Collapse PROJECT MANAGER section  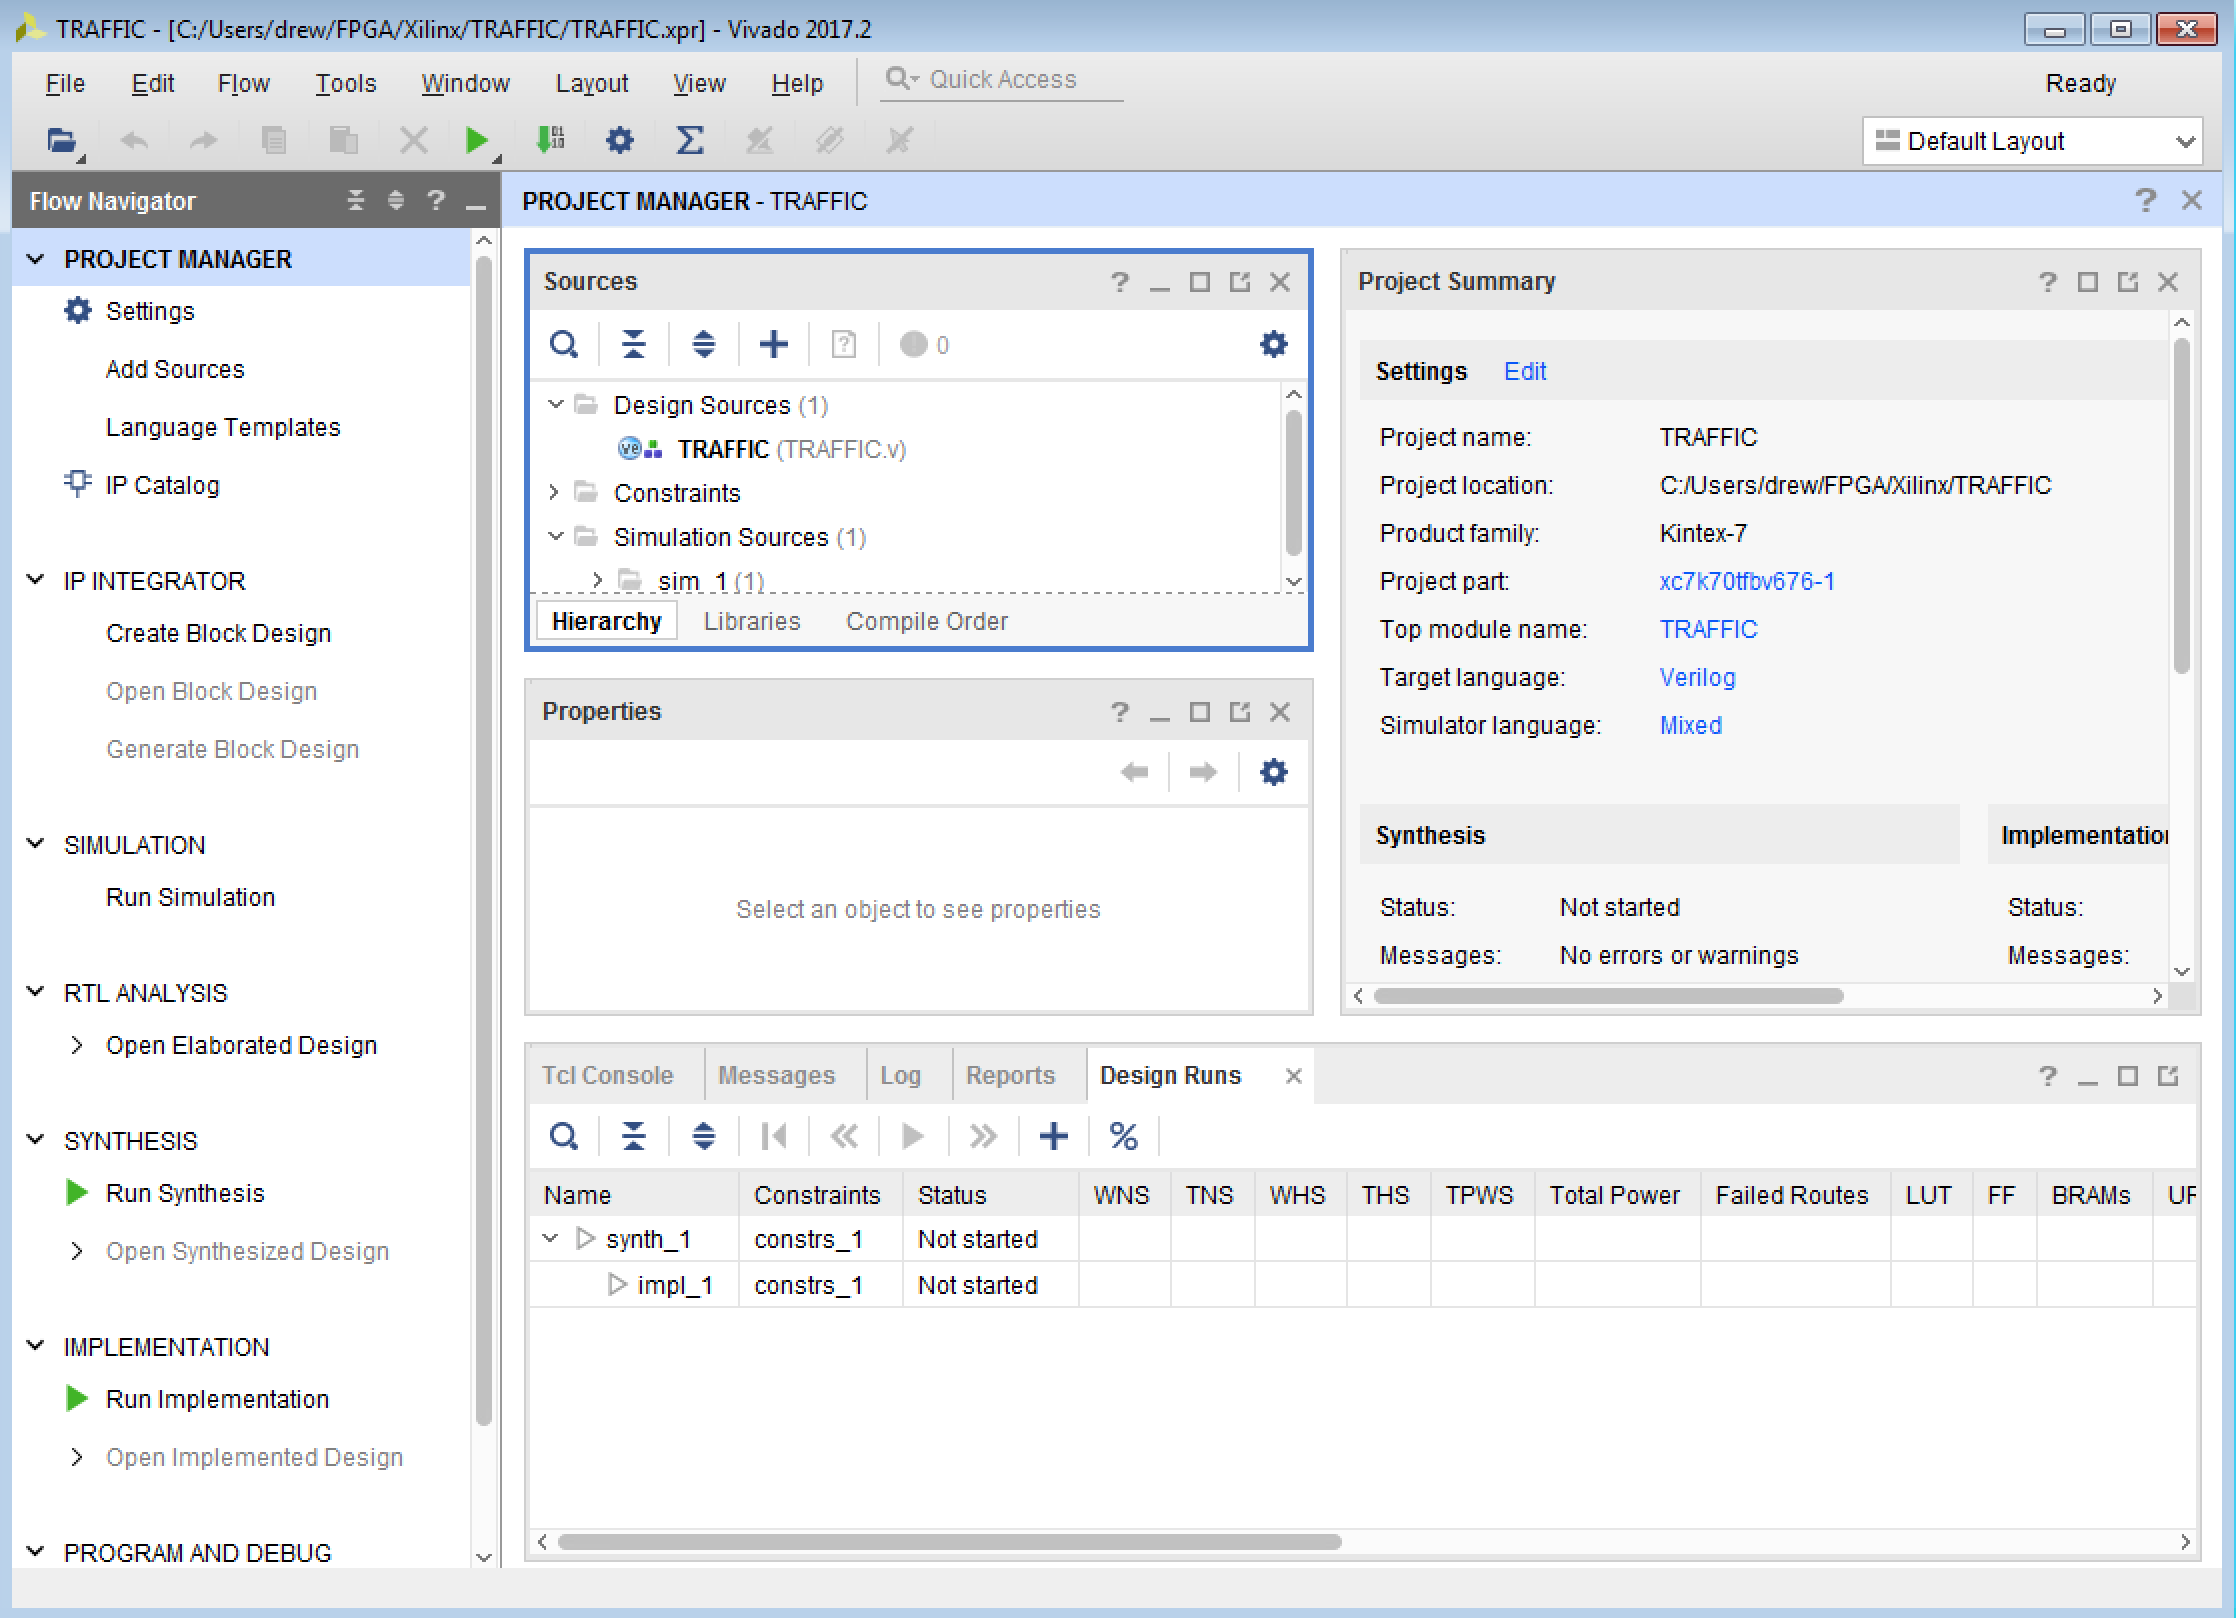click(36, 259)
